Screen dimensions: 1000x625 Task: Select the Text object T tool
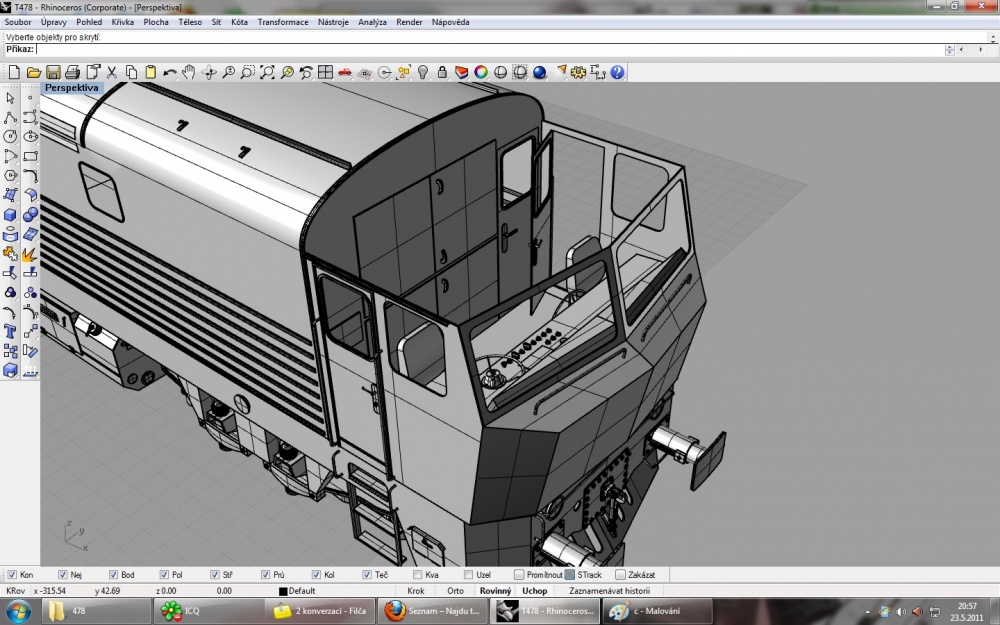click(10, 331)
